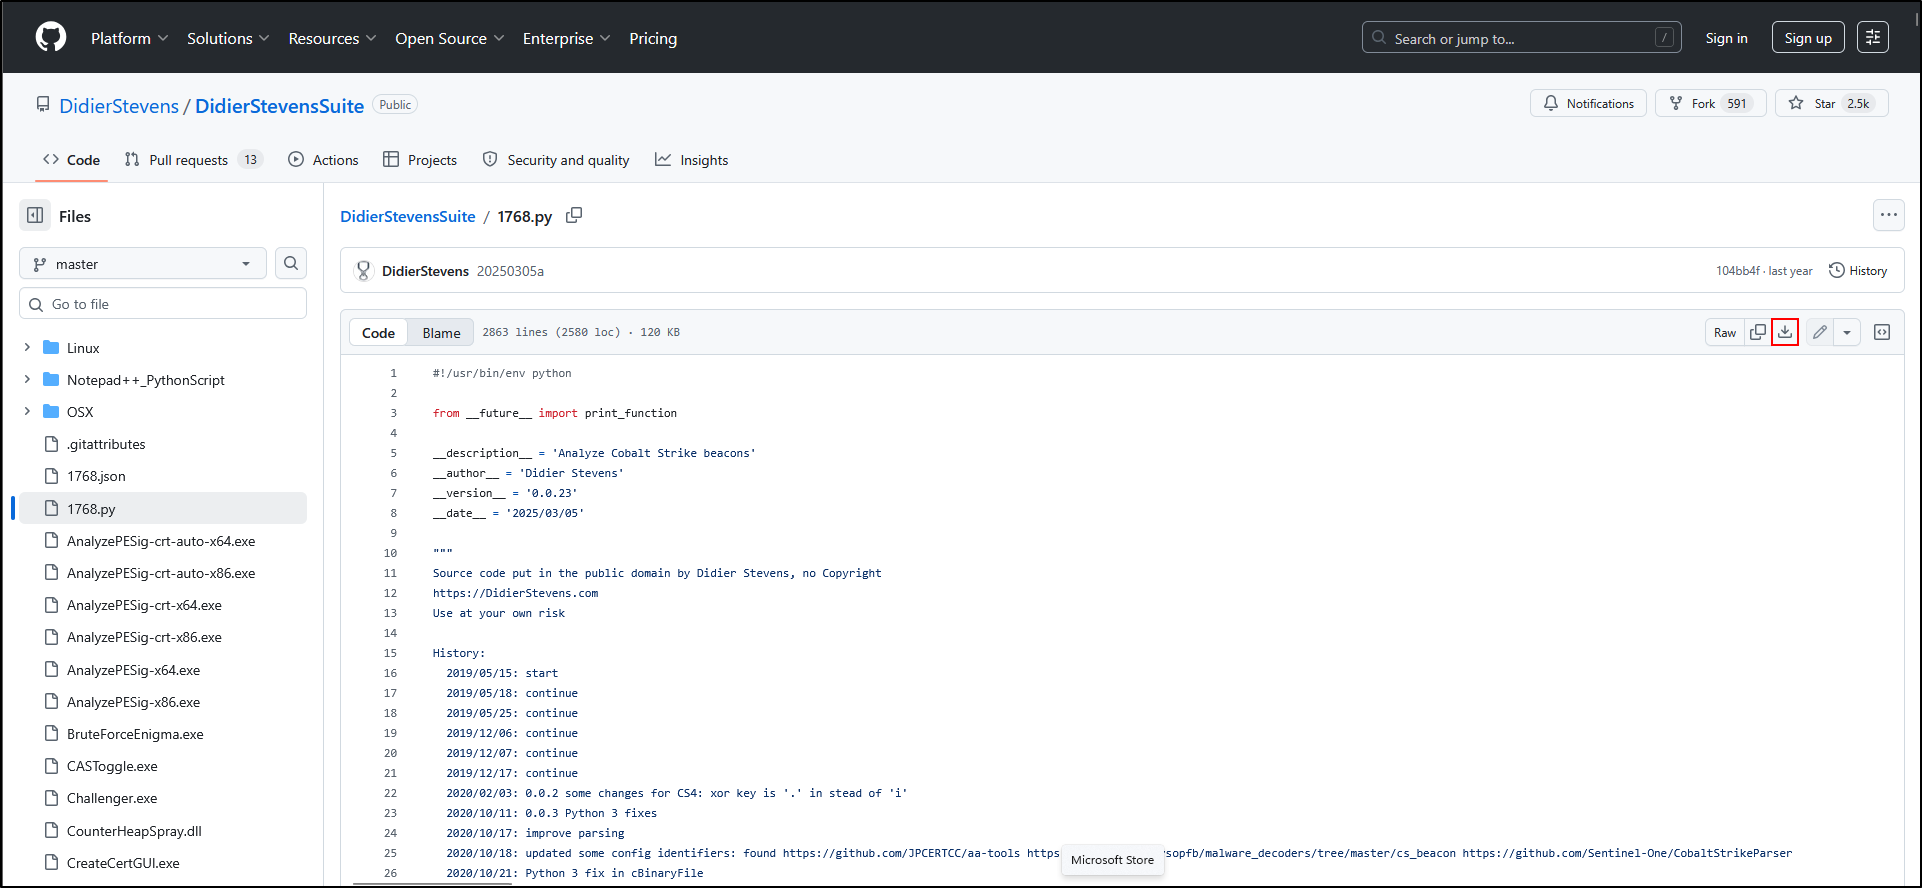1922x888 pixels.
Task: Click the Sign up button
Action: click(1808, 38)
